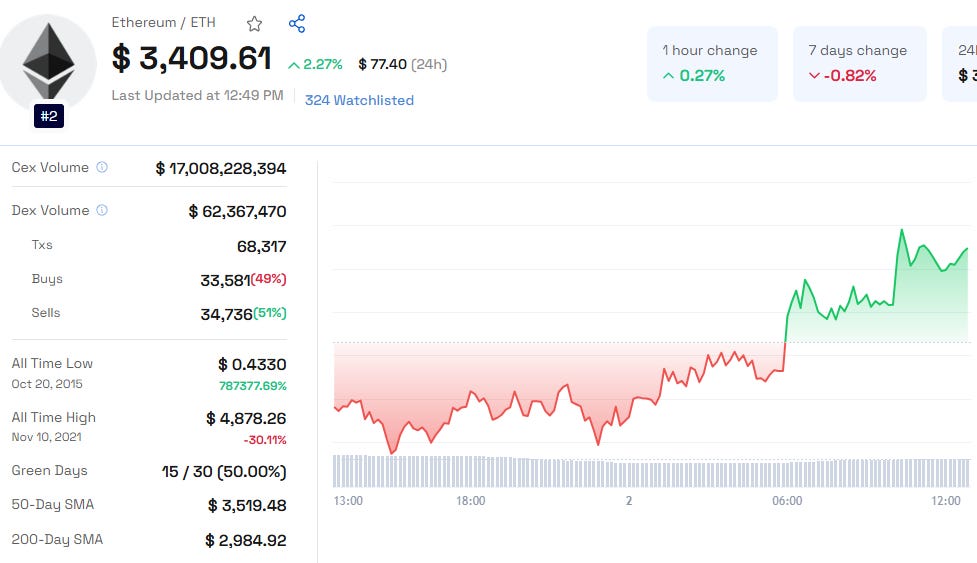Image resolution: width=977 pixels, height=563 pixels.
Task: Click the Sells value 34,736
Action: coord(226,315)
